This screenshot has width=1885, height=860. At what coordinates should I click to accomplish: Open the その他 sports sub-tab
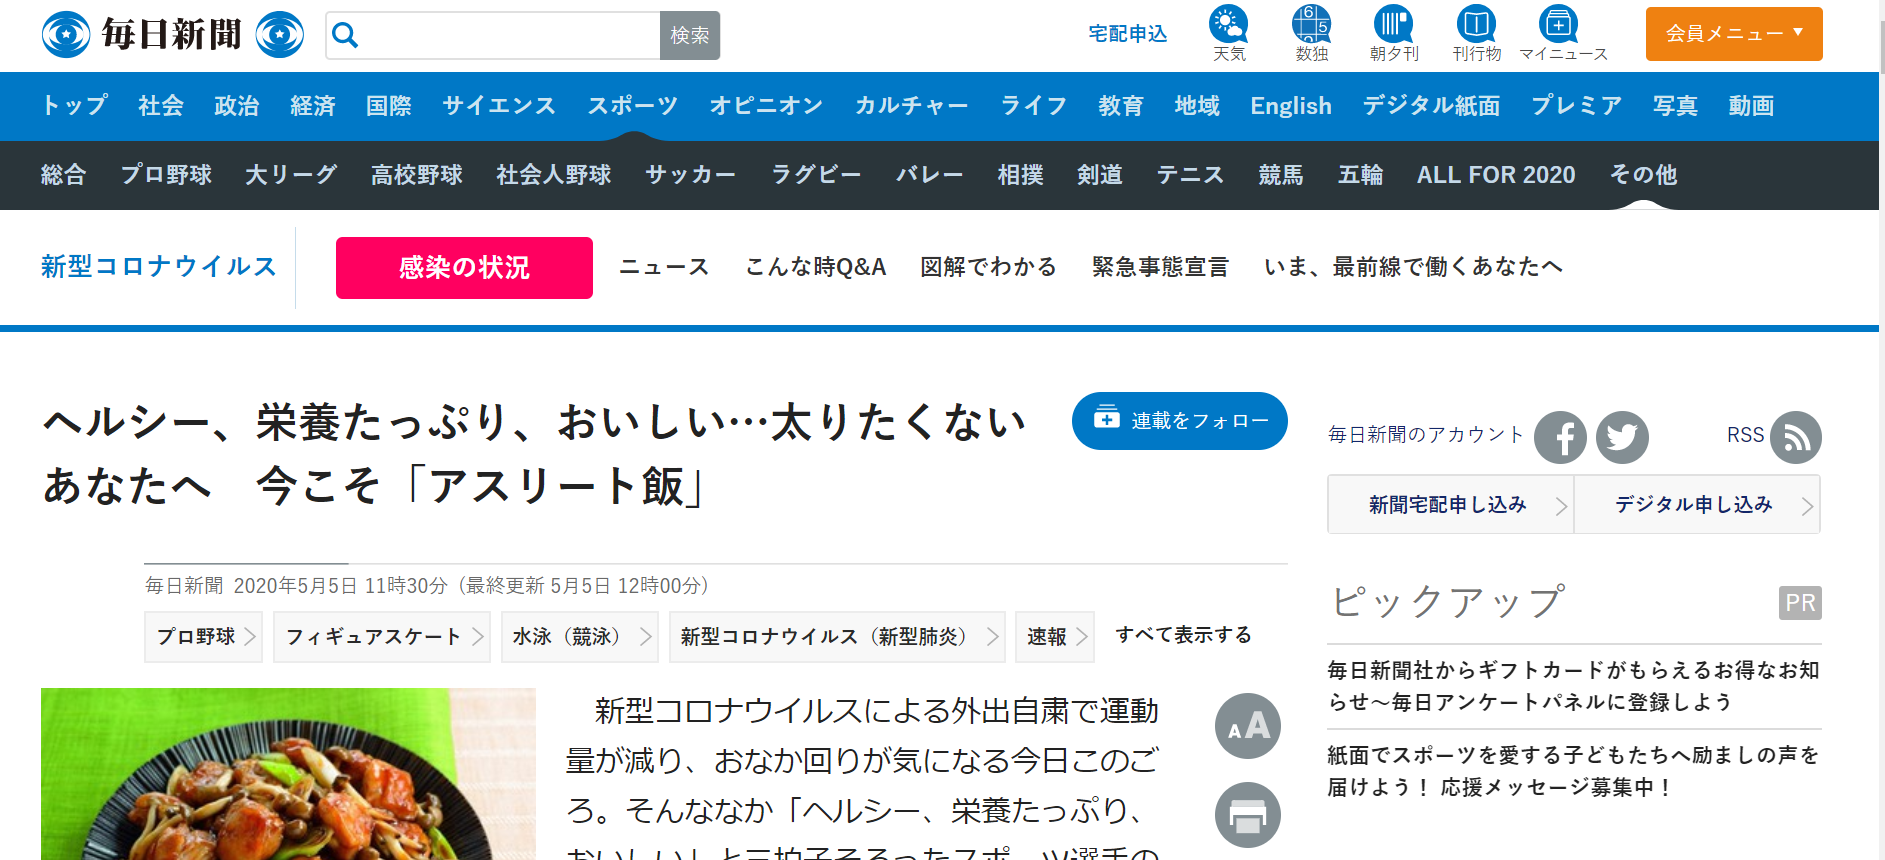click(1643, 175)
